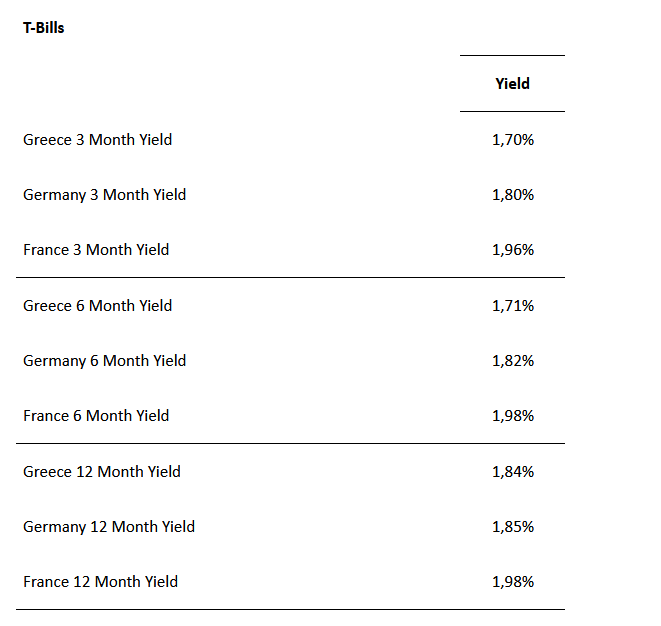Select the Greece 6 Month Yield label
The height and width of the screenshot is (626, 661).
(97, 306)
